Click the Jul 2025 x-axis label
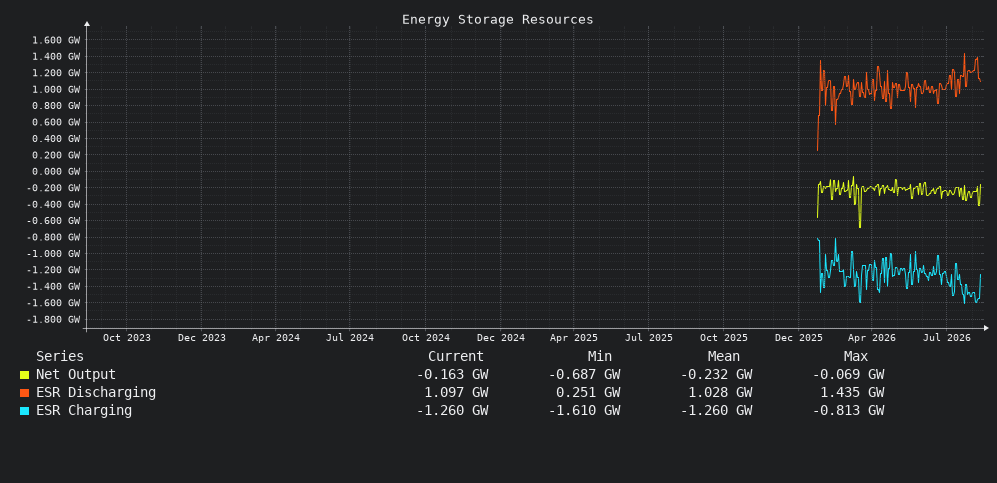The height and width of the screenshot is (483, 997). tap(649, 338)
